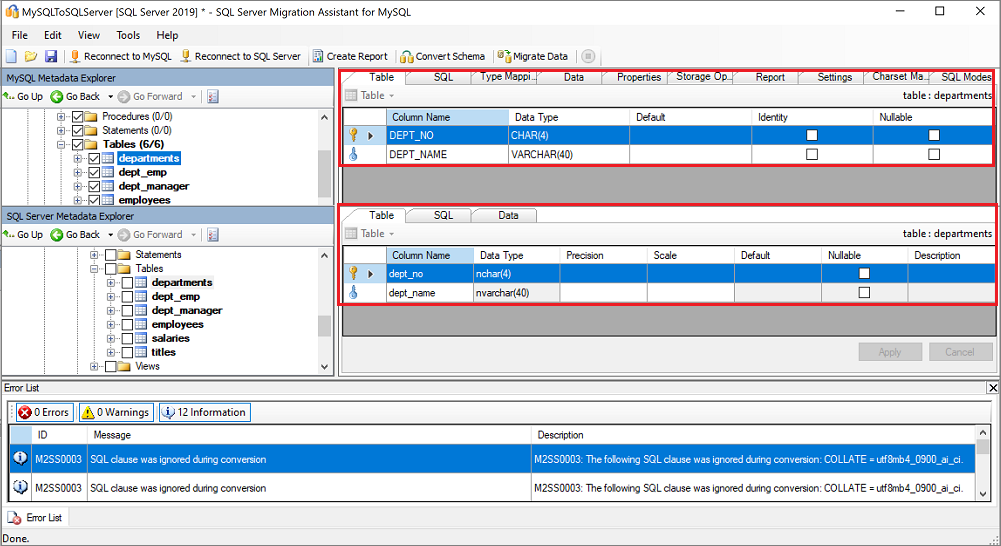
Task: Click the Save project icon in toolbar
Action: click(x=51, y=57)
